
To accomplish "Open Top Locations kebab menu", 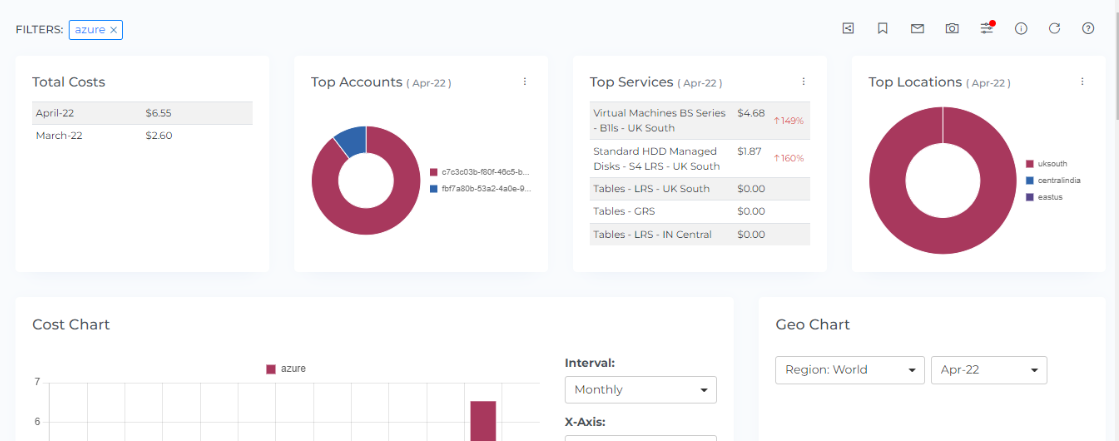I will [x=1081, y=82].
